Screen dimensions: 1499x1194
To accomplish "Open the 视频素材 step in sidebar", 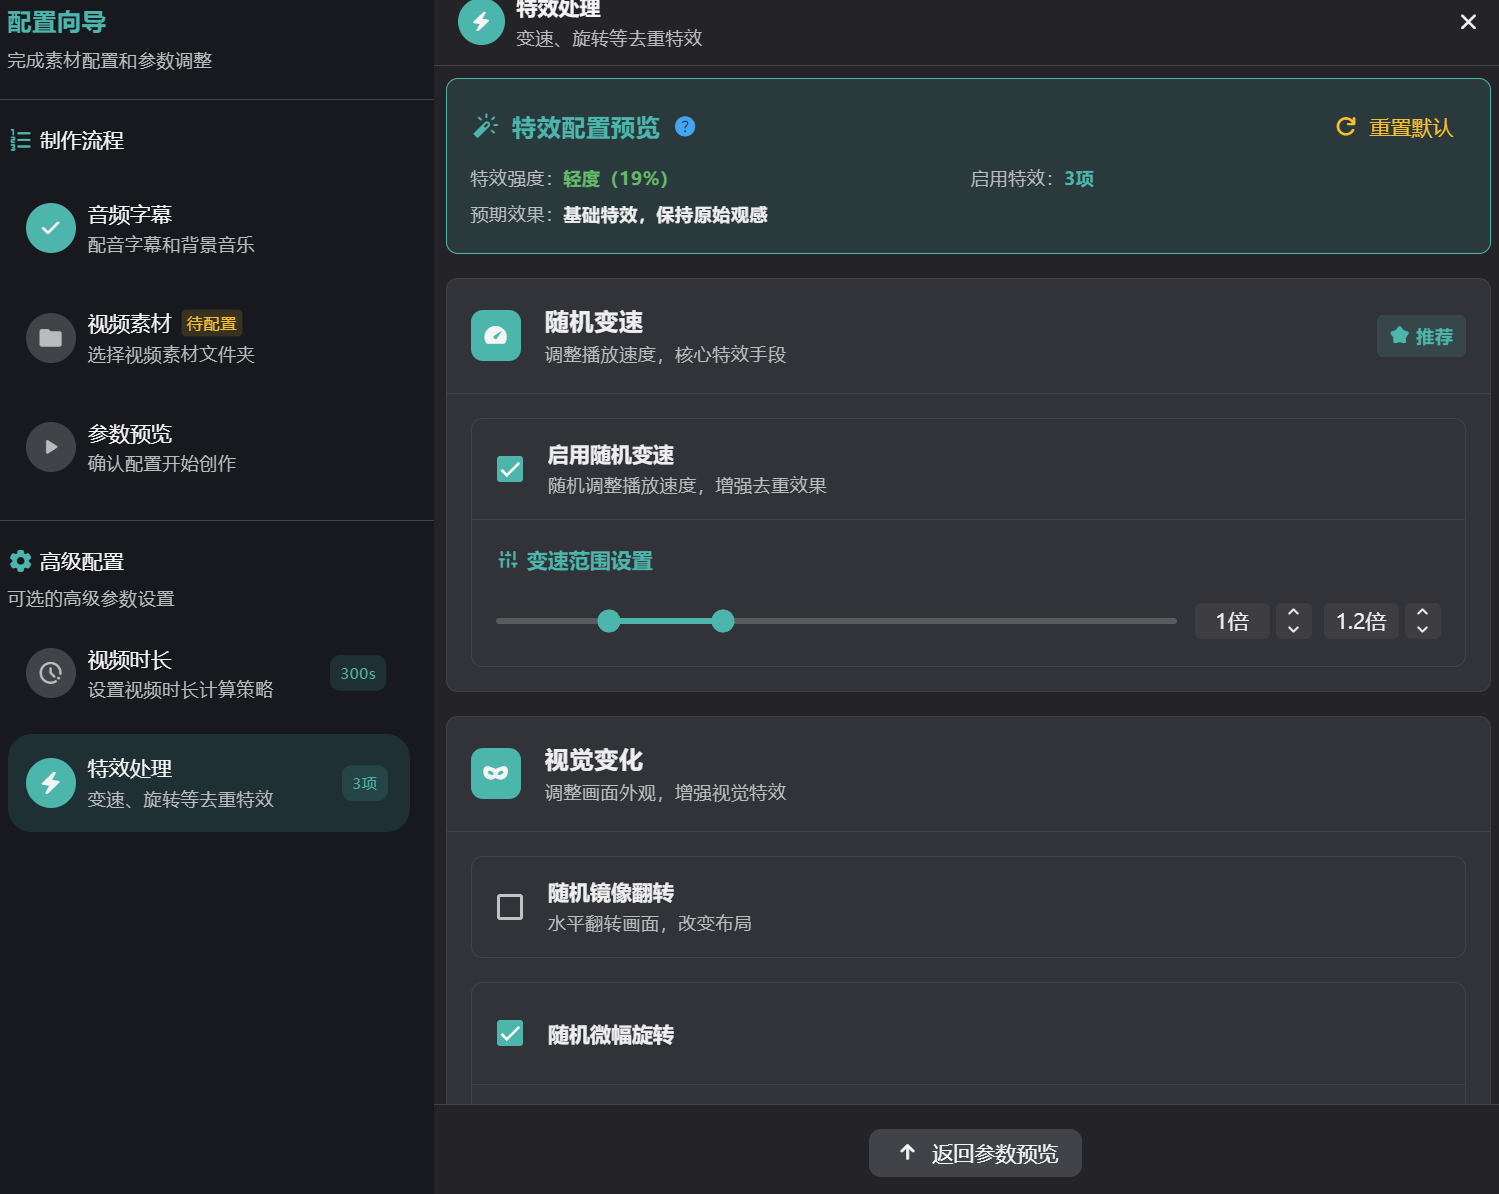I will pos(170,338).
